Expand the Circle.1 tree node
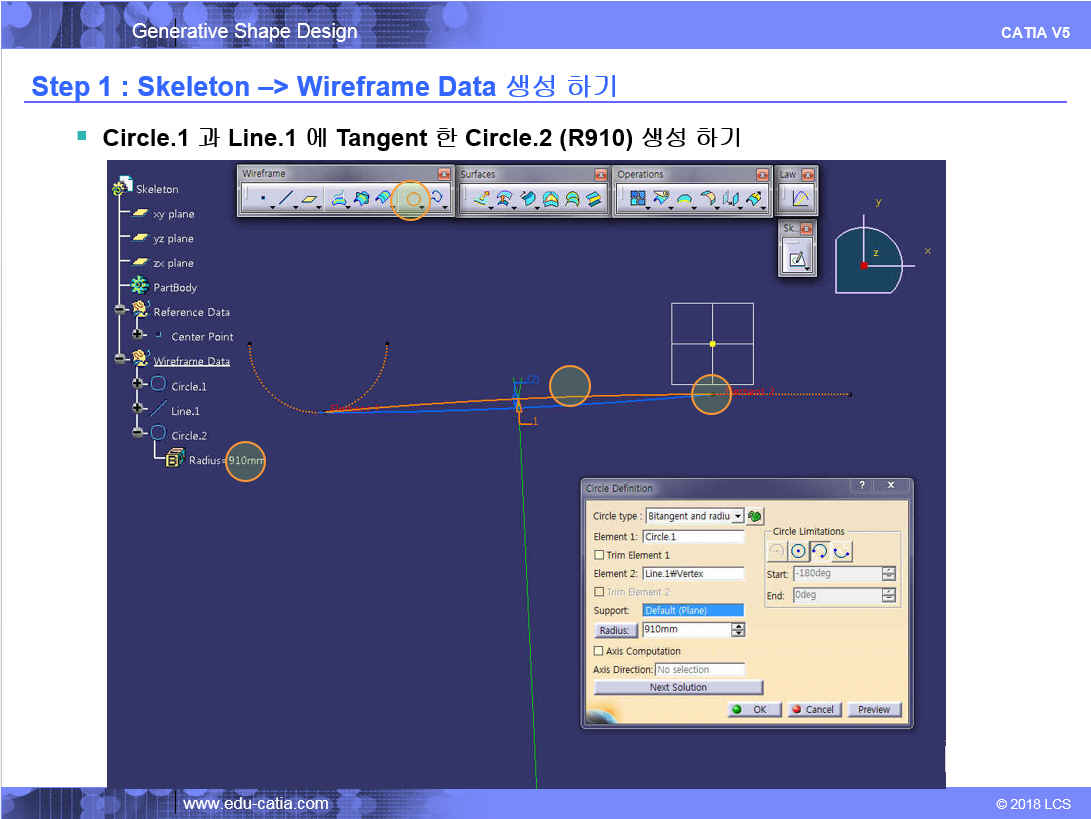Screen dimensions: 1091x819 tap(139, 385)
